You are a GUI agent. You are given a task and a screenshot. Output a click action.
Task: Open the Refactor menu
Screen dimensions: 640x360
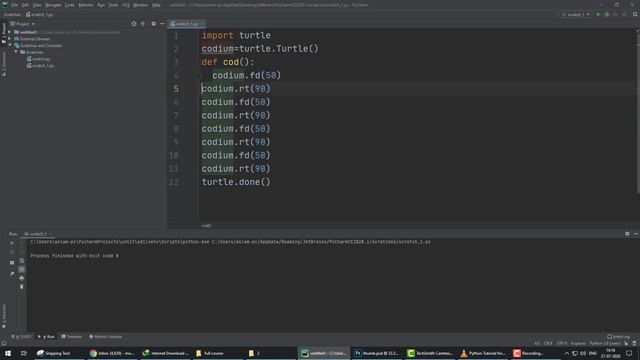pyautogui.click(x=86, y=5)
